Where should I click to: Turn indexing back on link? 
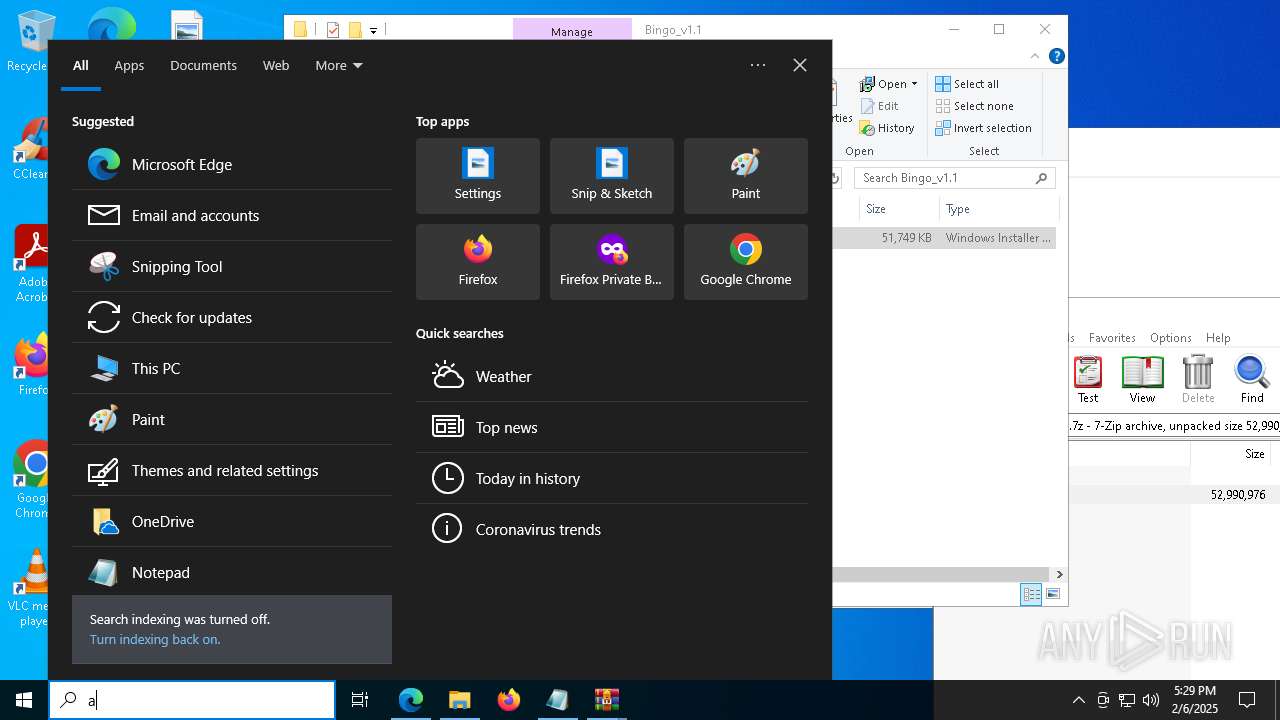click(155, 639)
